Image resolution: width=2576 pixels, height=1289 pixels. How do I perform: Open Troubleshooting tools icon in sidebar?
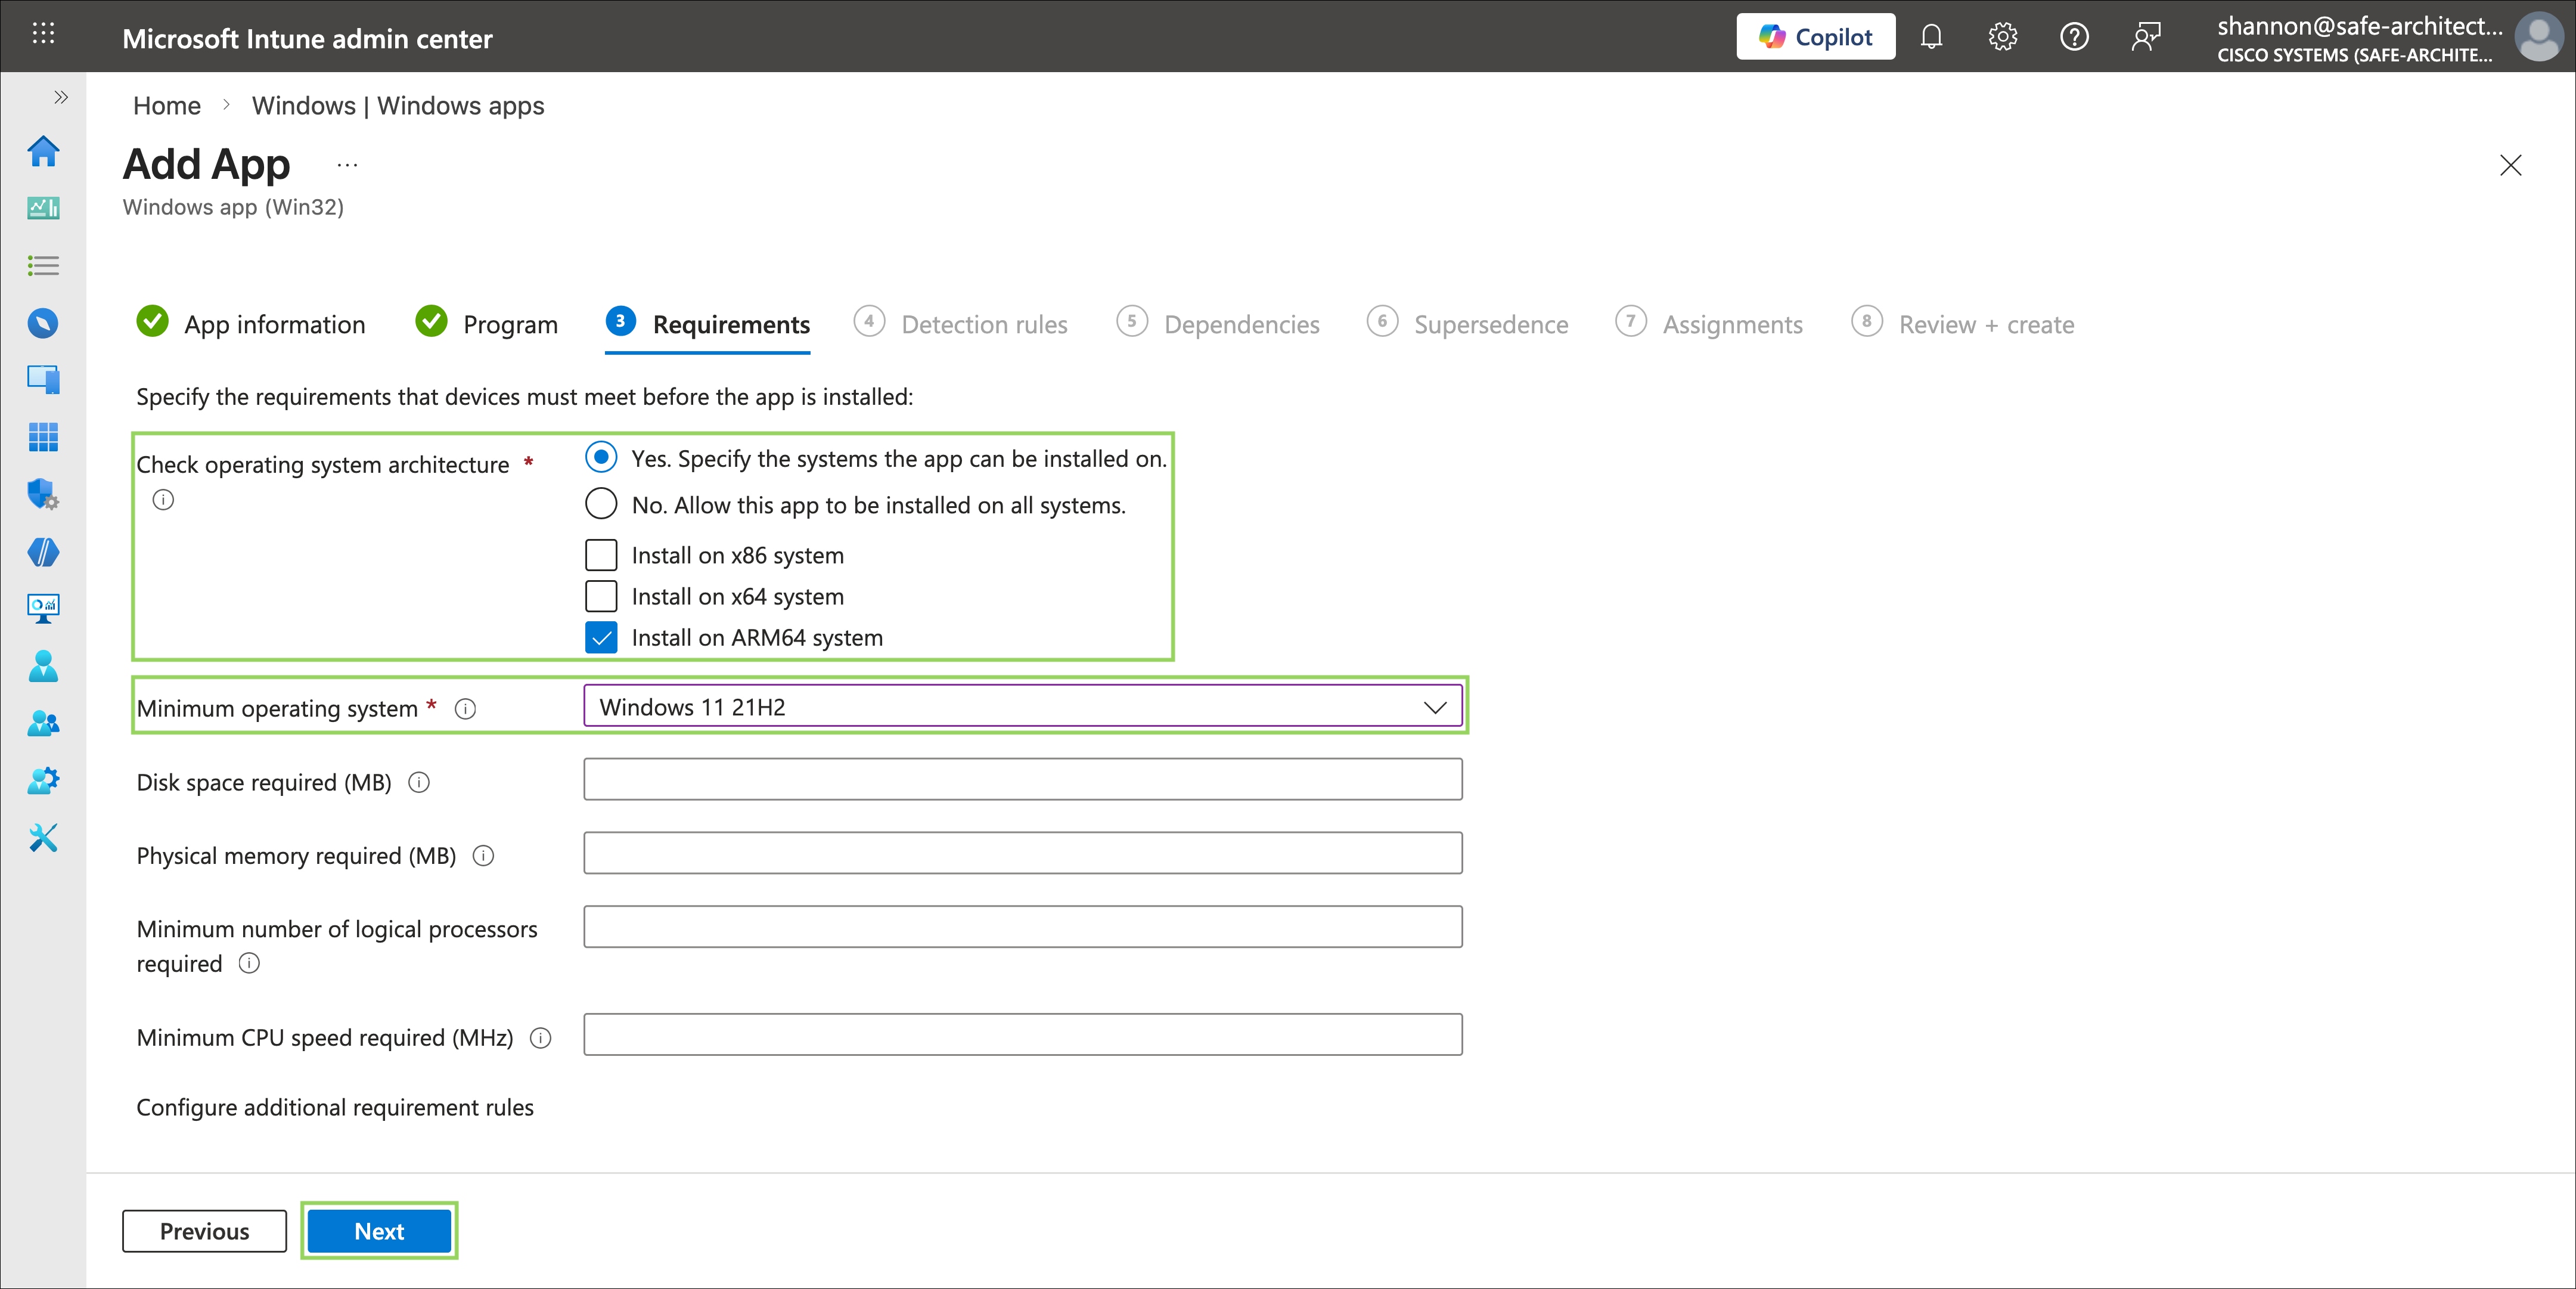tap(43, 838)
